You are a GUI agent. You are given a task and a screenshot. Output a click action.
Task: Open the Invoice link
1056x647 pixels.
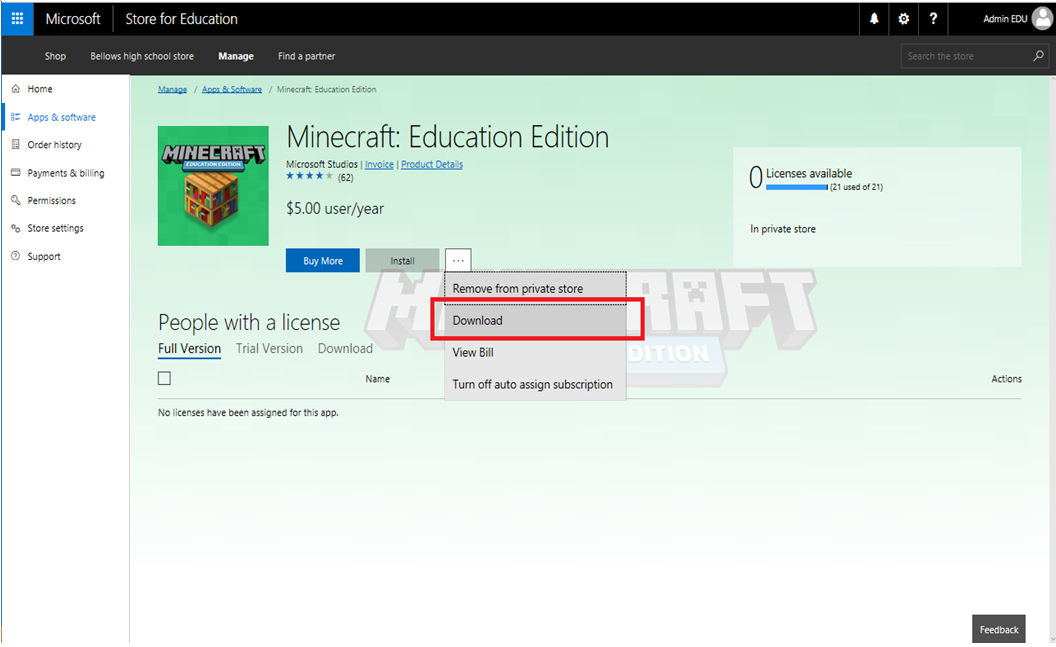pos(379,164)
